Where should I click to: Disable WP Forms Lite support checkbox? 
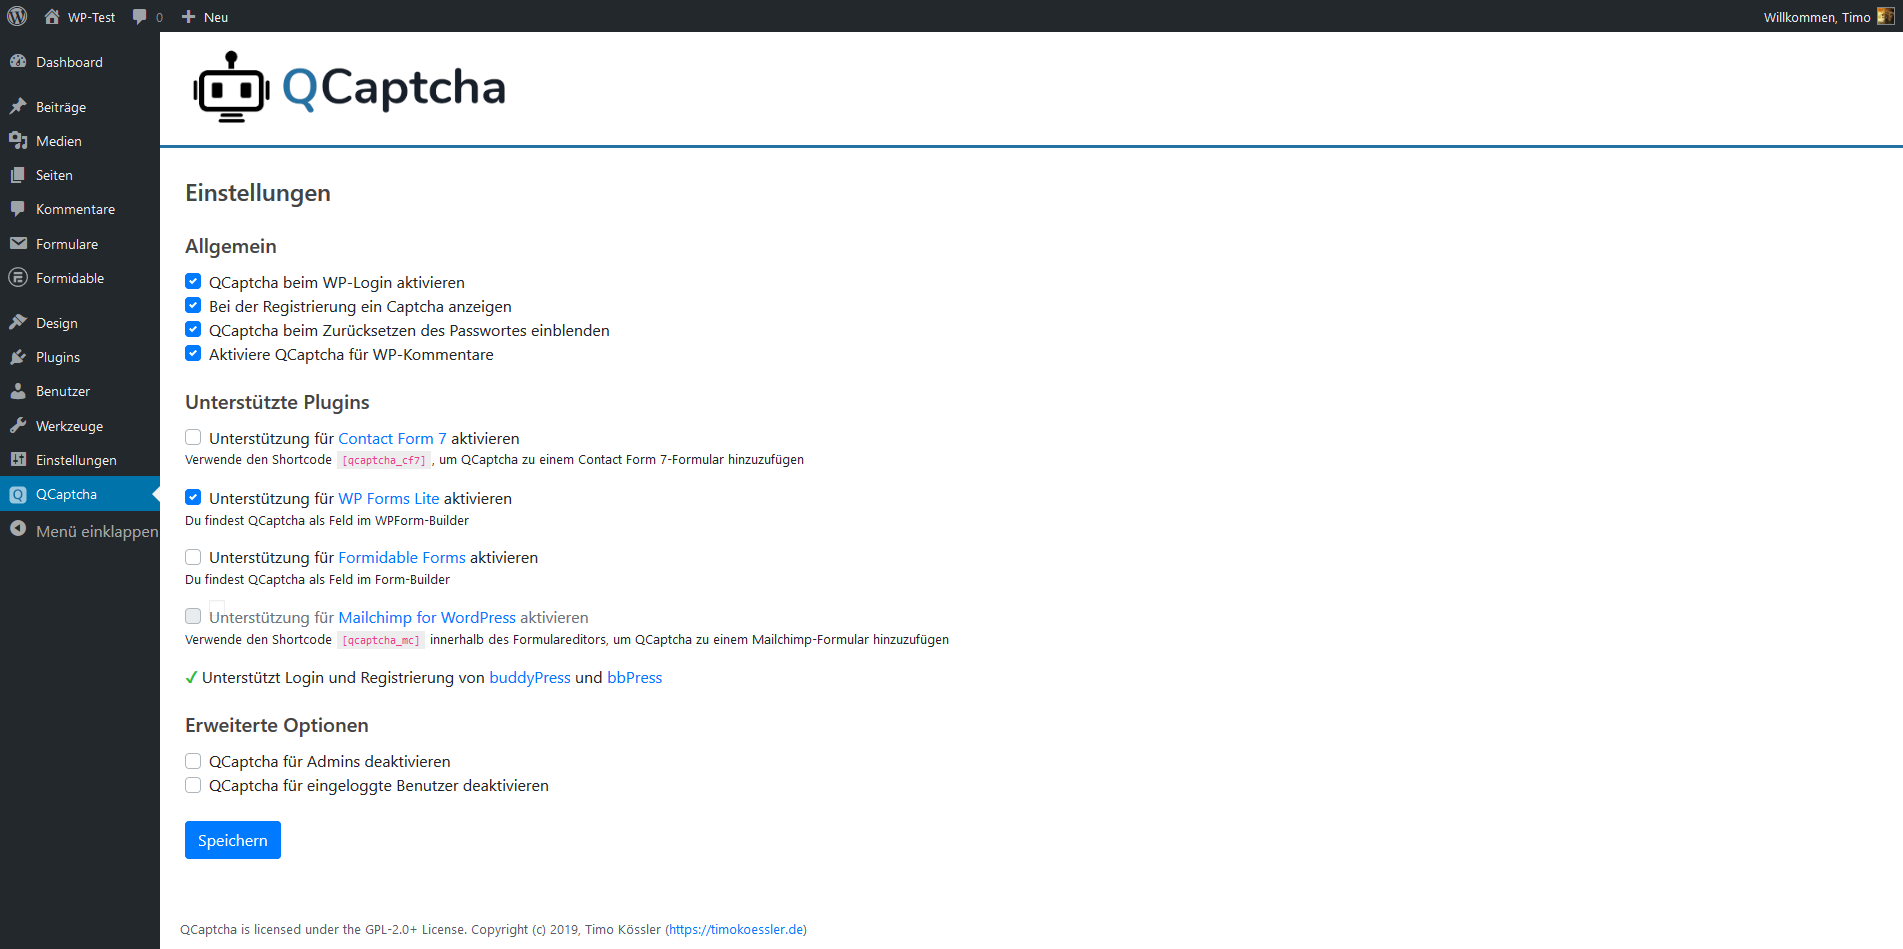click(x=193, y=498)
